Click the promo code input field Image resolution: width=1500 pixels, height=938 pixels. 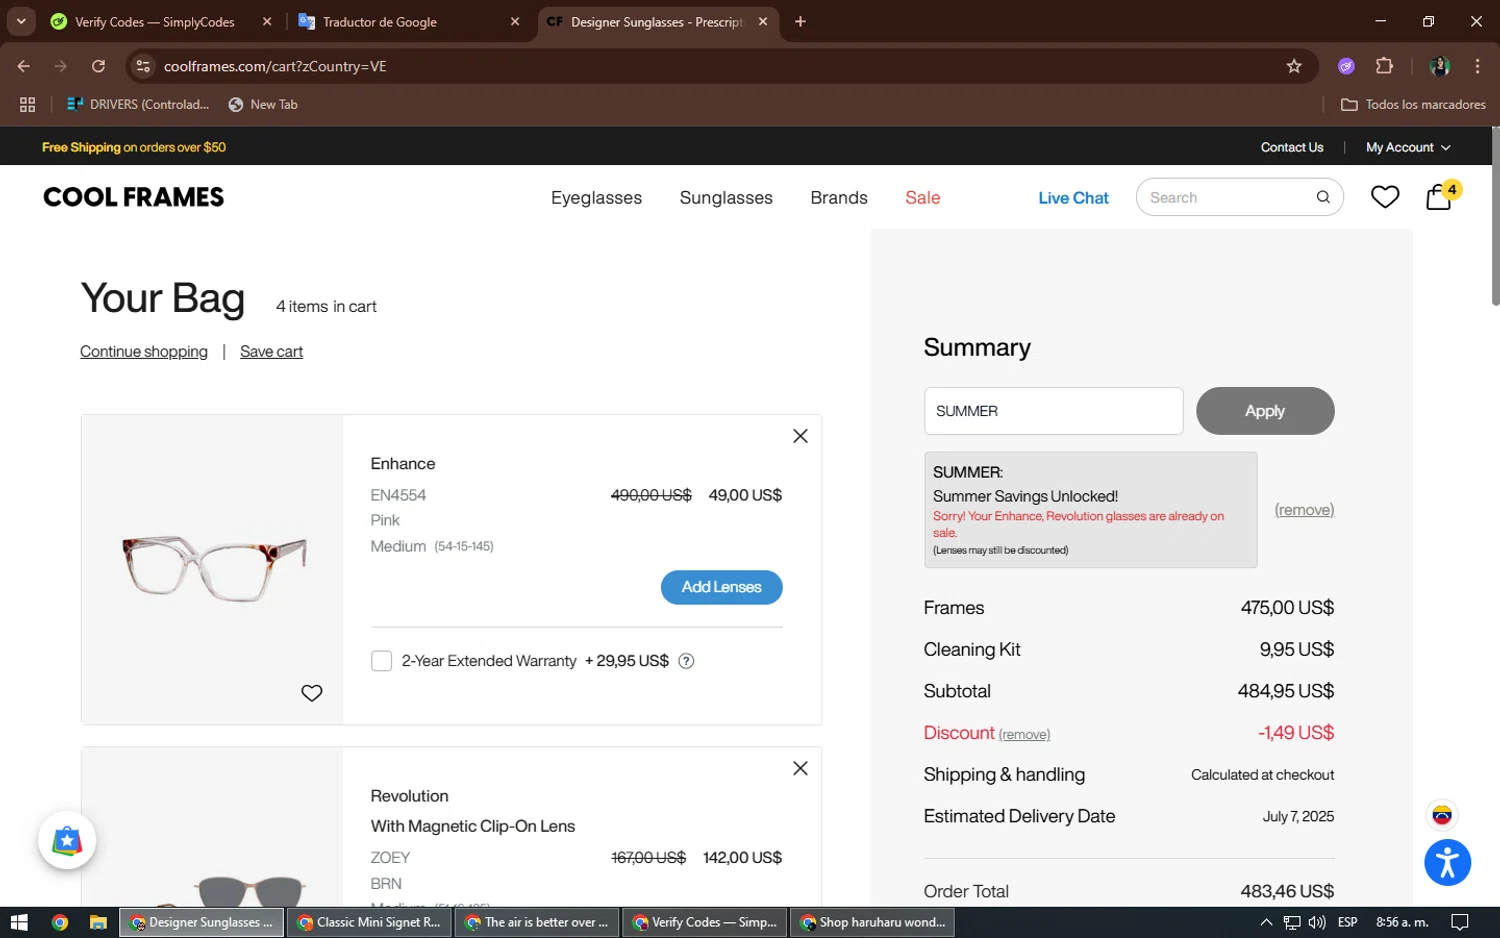1052,411
